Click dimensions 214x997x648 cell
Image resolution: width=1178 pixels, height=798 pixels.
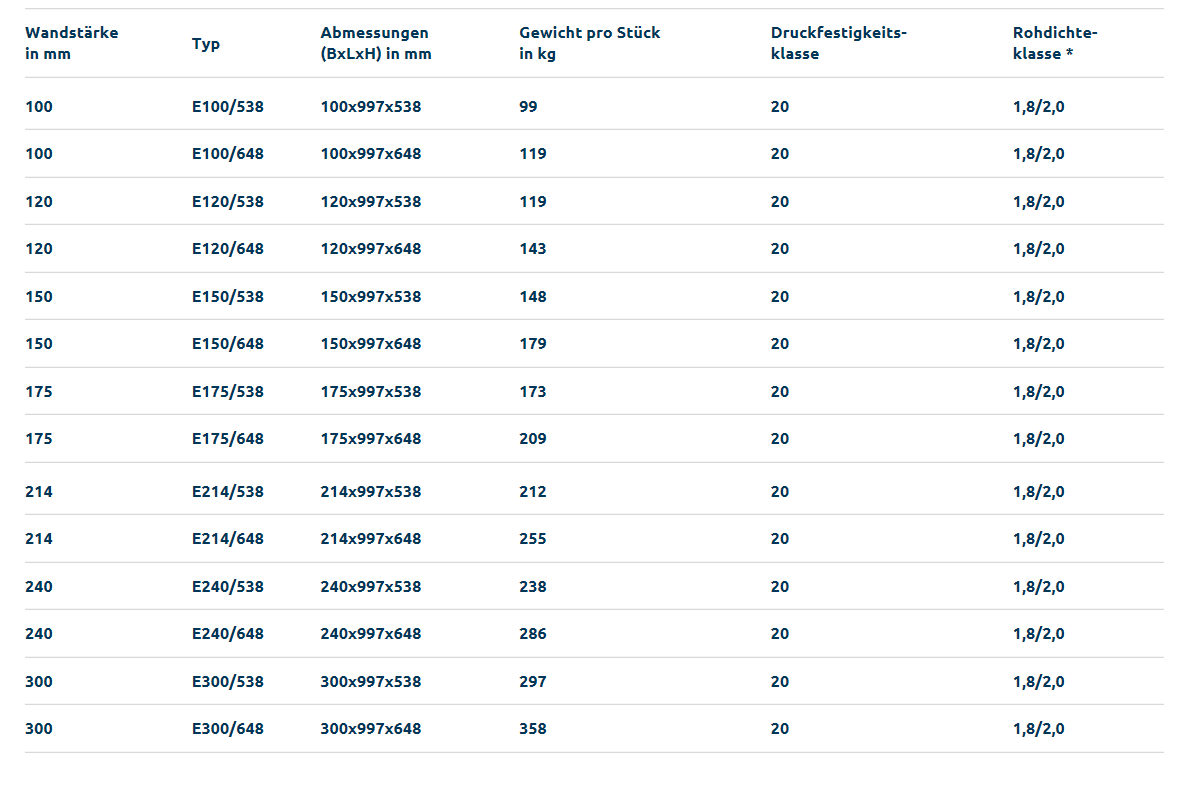370,539
